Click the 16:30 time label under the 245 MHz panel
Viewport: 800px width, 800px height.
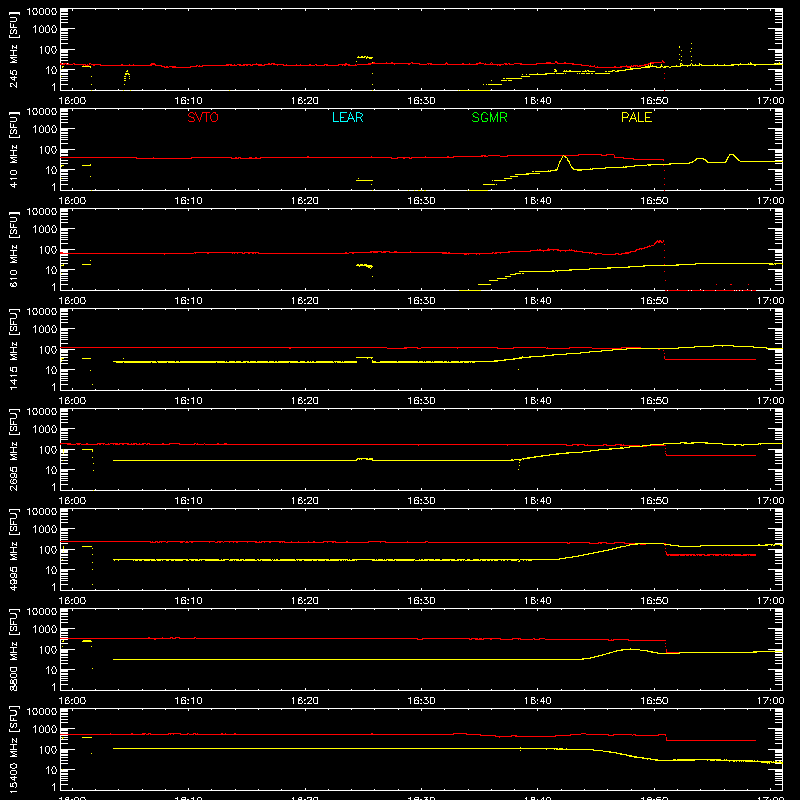421,101
